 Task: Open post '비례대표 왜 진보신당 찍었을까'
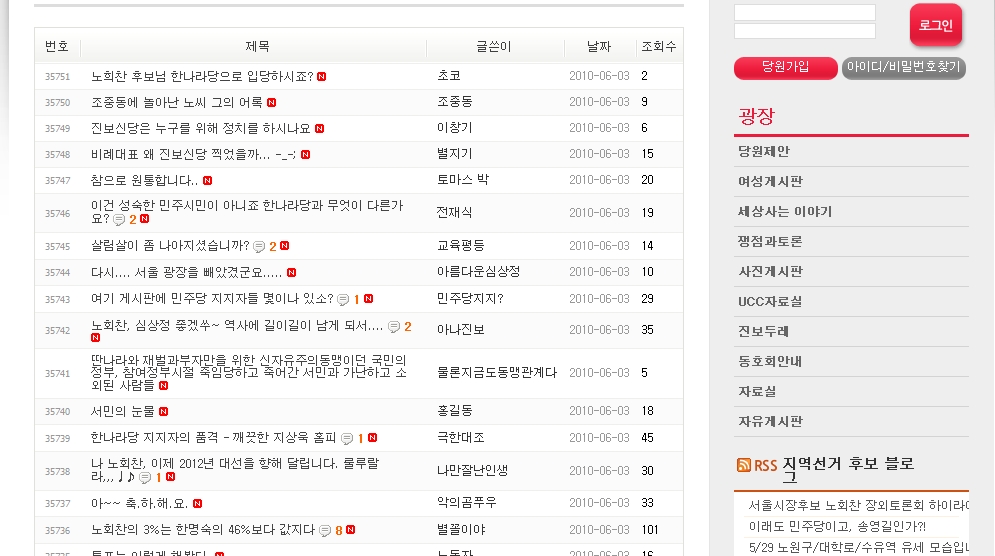coord(194,155)
